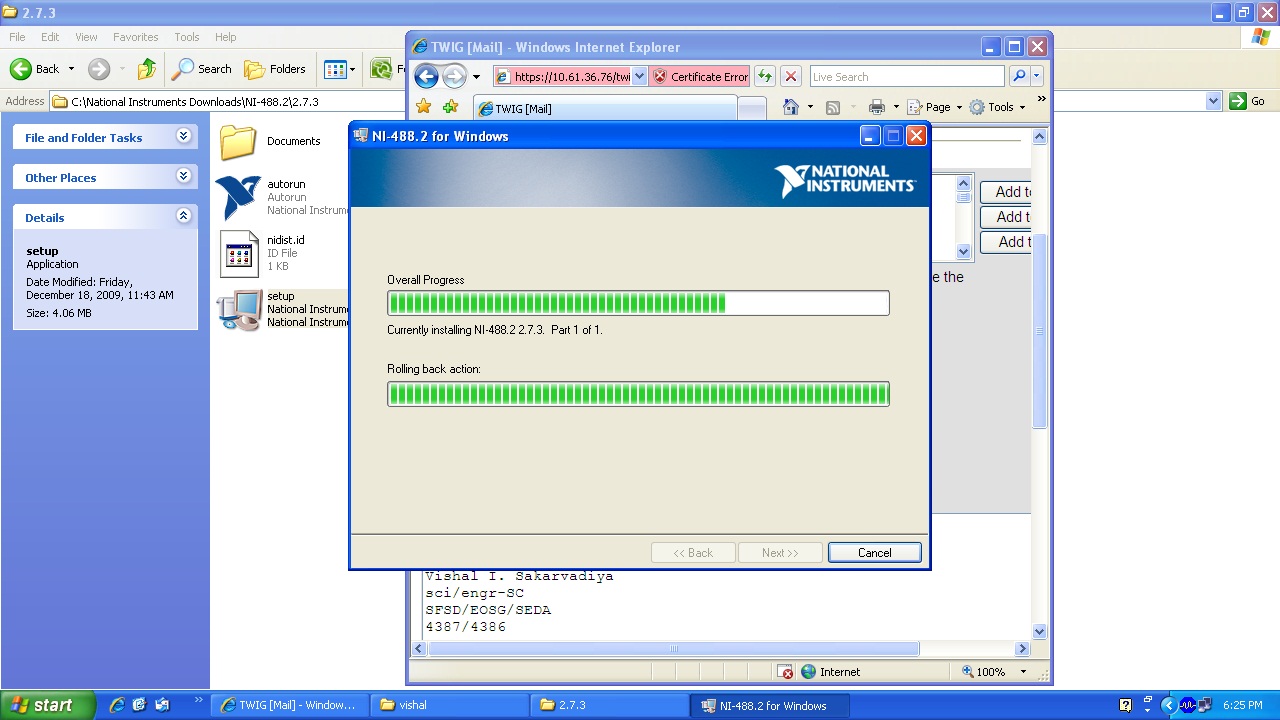Click the IE toolbar overflow chevron
The height and width of the screenshot is (720, 1280).
(x=1041, y=99)
